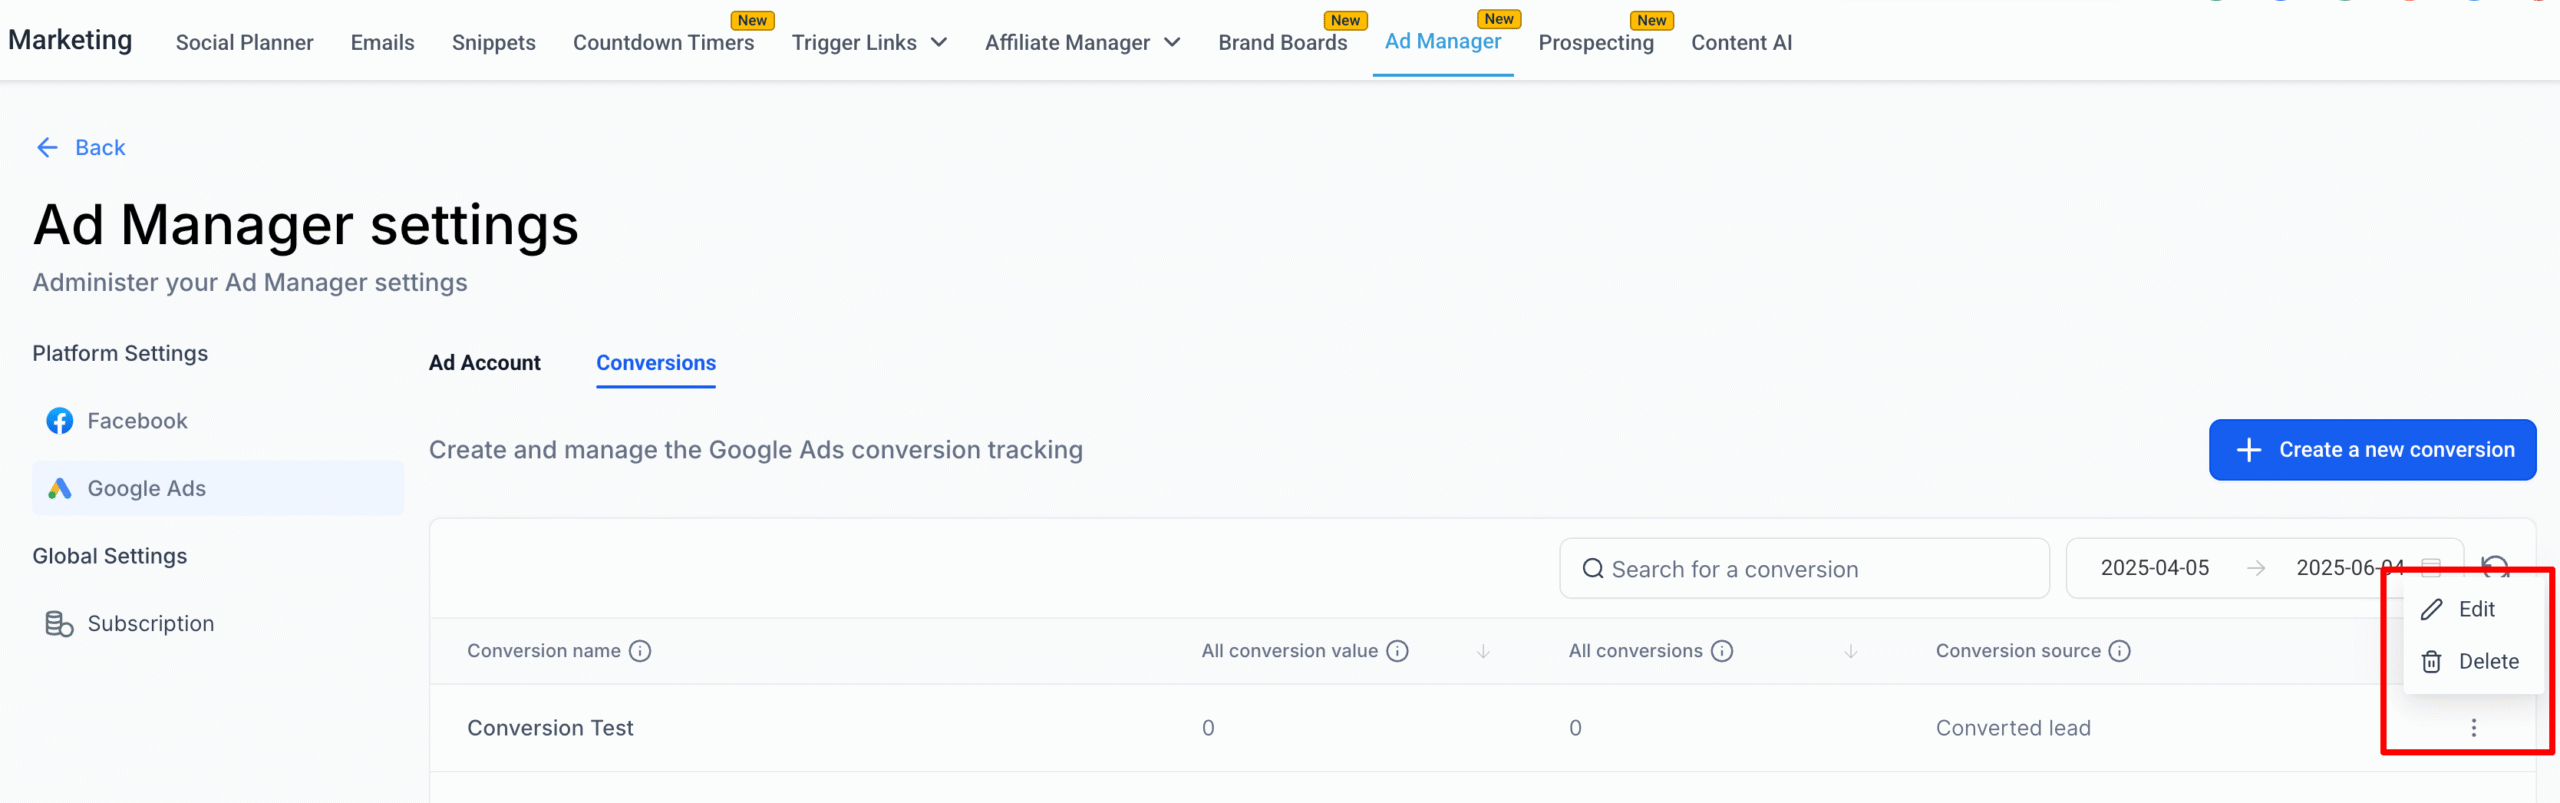Image resolution: width=2560 pixels, height=803 pixels.
Task: Sort by All conversion value arrow
Action: (x=1483, y=652)
